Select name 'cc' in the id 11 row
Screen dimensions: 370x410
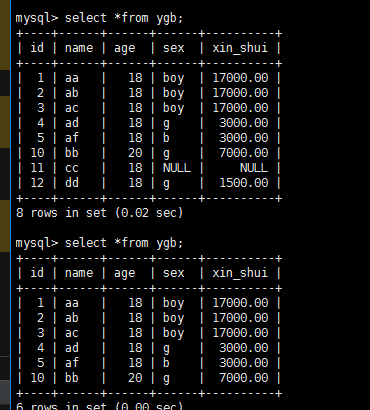72,168
